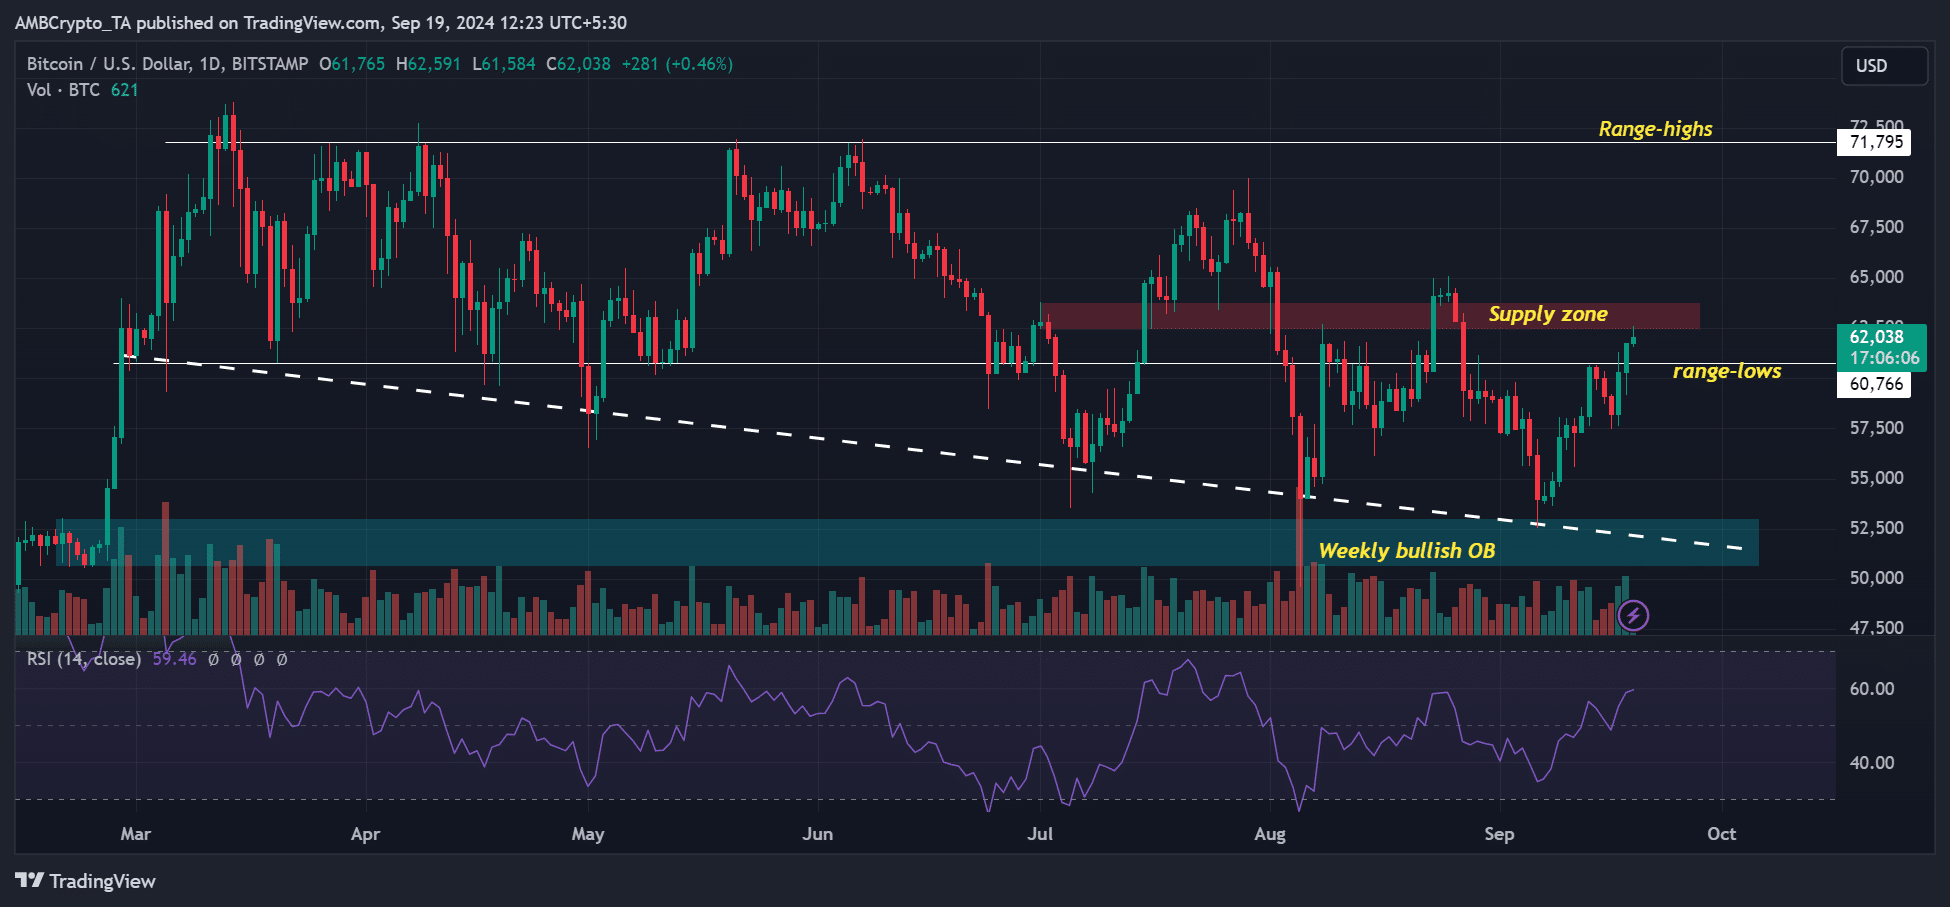Click the RSI 40.00 axis value
Image resolution: width=1950 pixels, height=907 pixels.
pyautogui.click(x=1872, y=763)
